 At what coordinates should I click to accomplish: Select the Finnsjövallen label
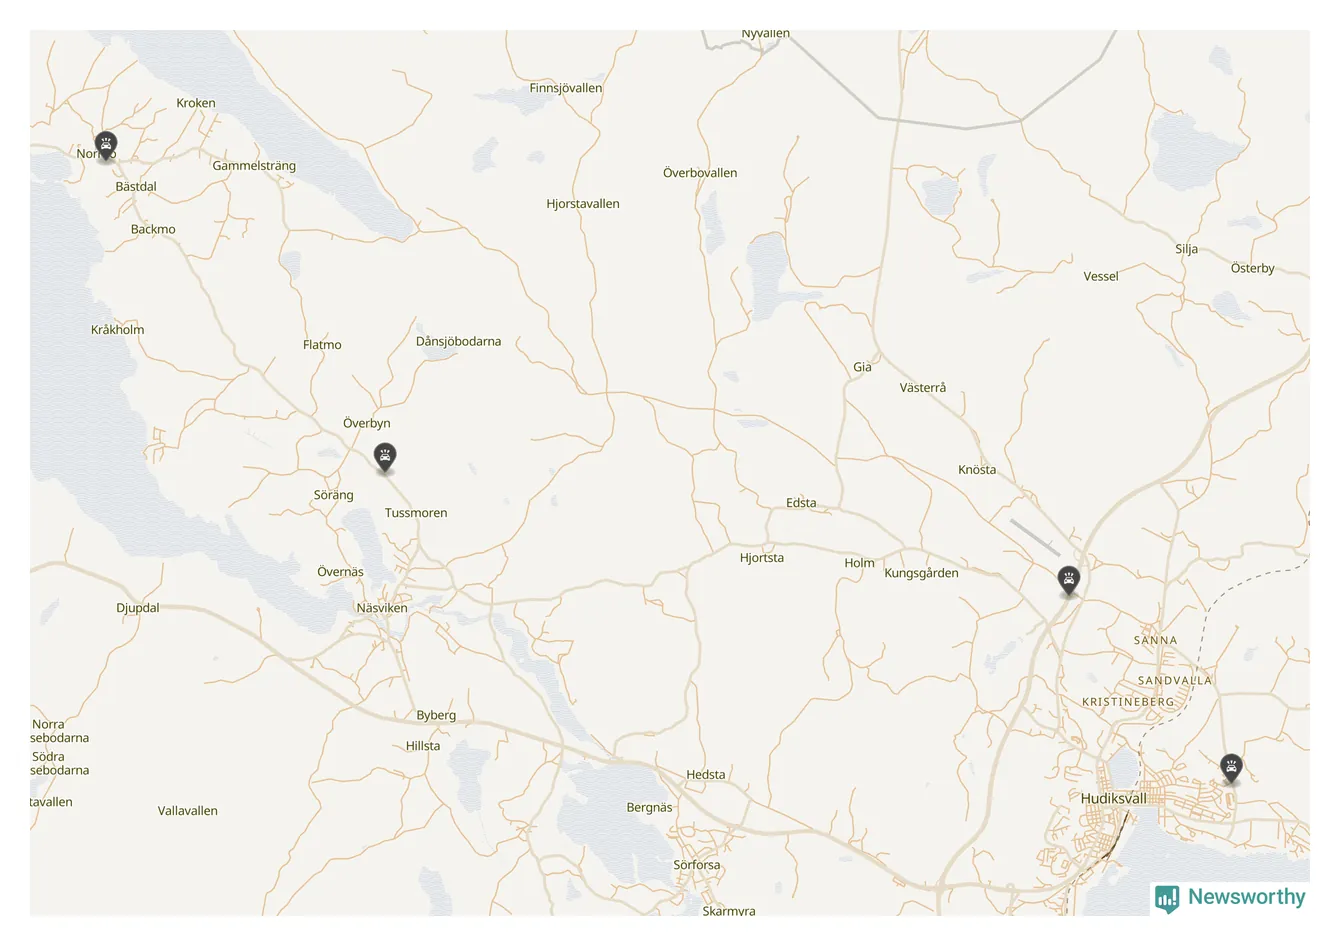(x=566, y=88)
